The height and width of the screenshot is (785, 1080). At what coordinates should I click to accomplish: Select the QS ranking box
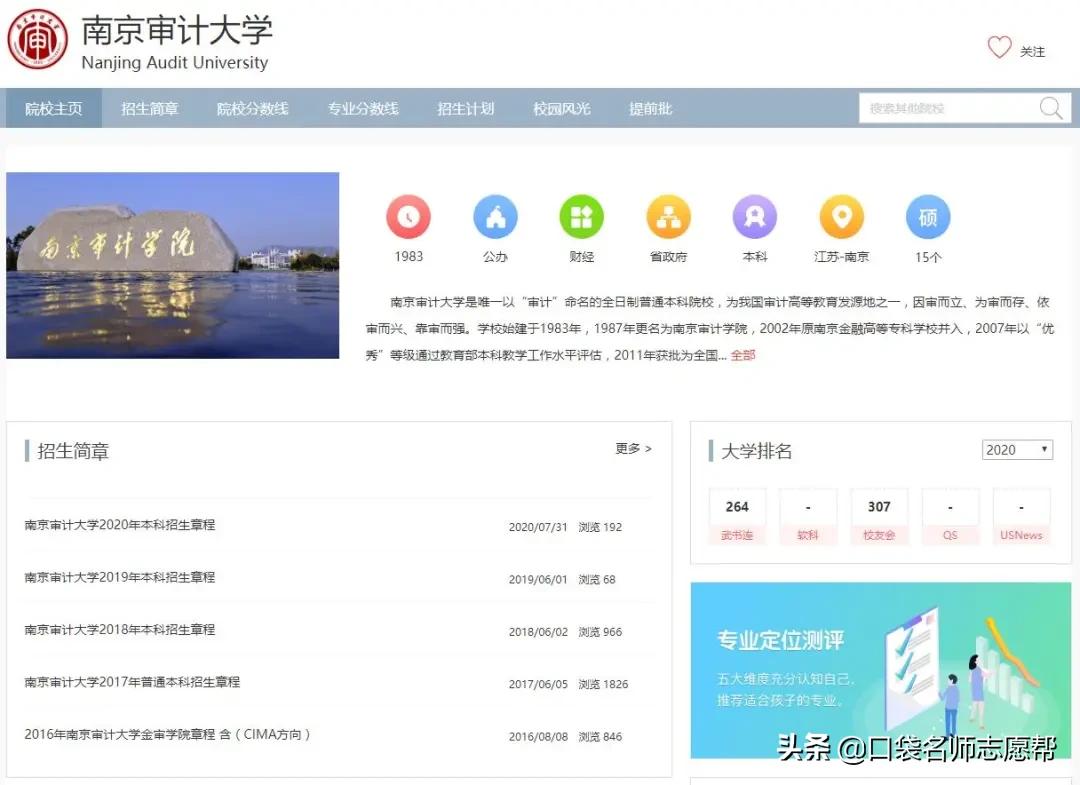point(950,517)
